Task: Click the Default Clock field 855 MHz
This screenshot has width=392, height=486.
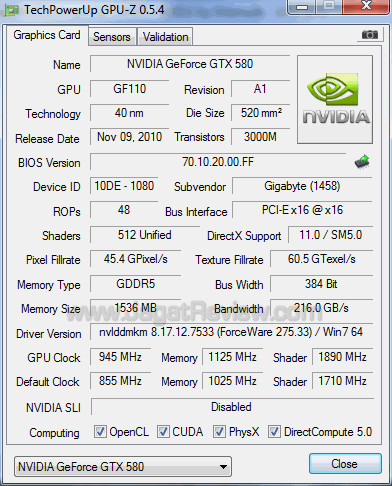Action: (120, 381)
